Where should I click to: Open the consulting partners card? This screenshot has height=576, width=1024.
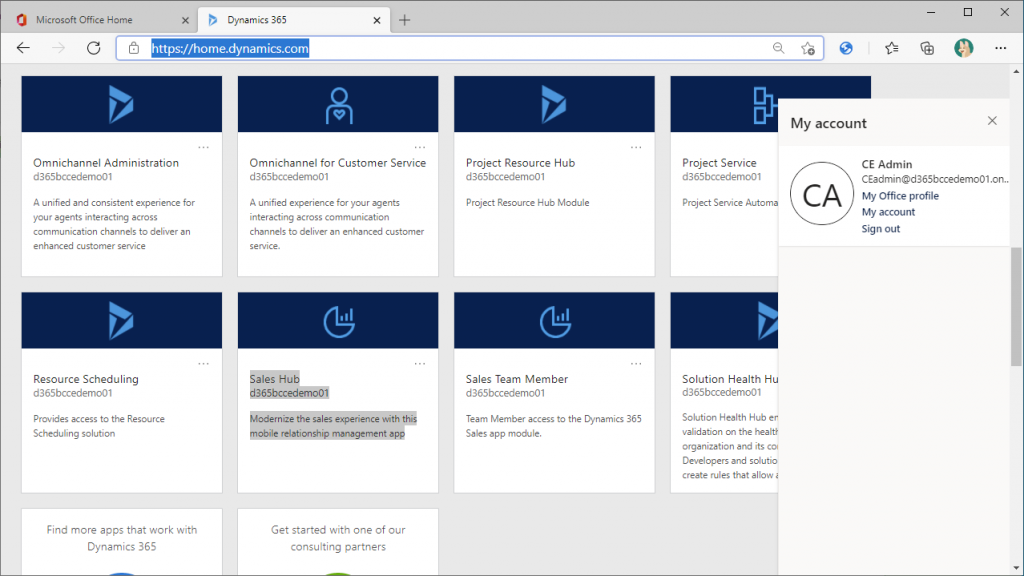pyautogui.click(x=338, y=542)
